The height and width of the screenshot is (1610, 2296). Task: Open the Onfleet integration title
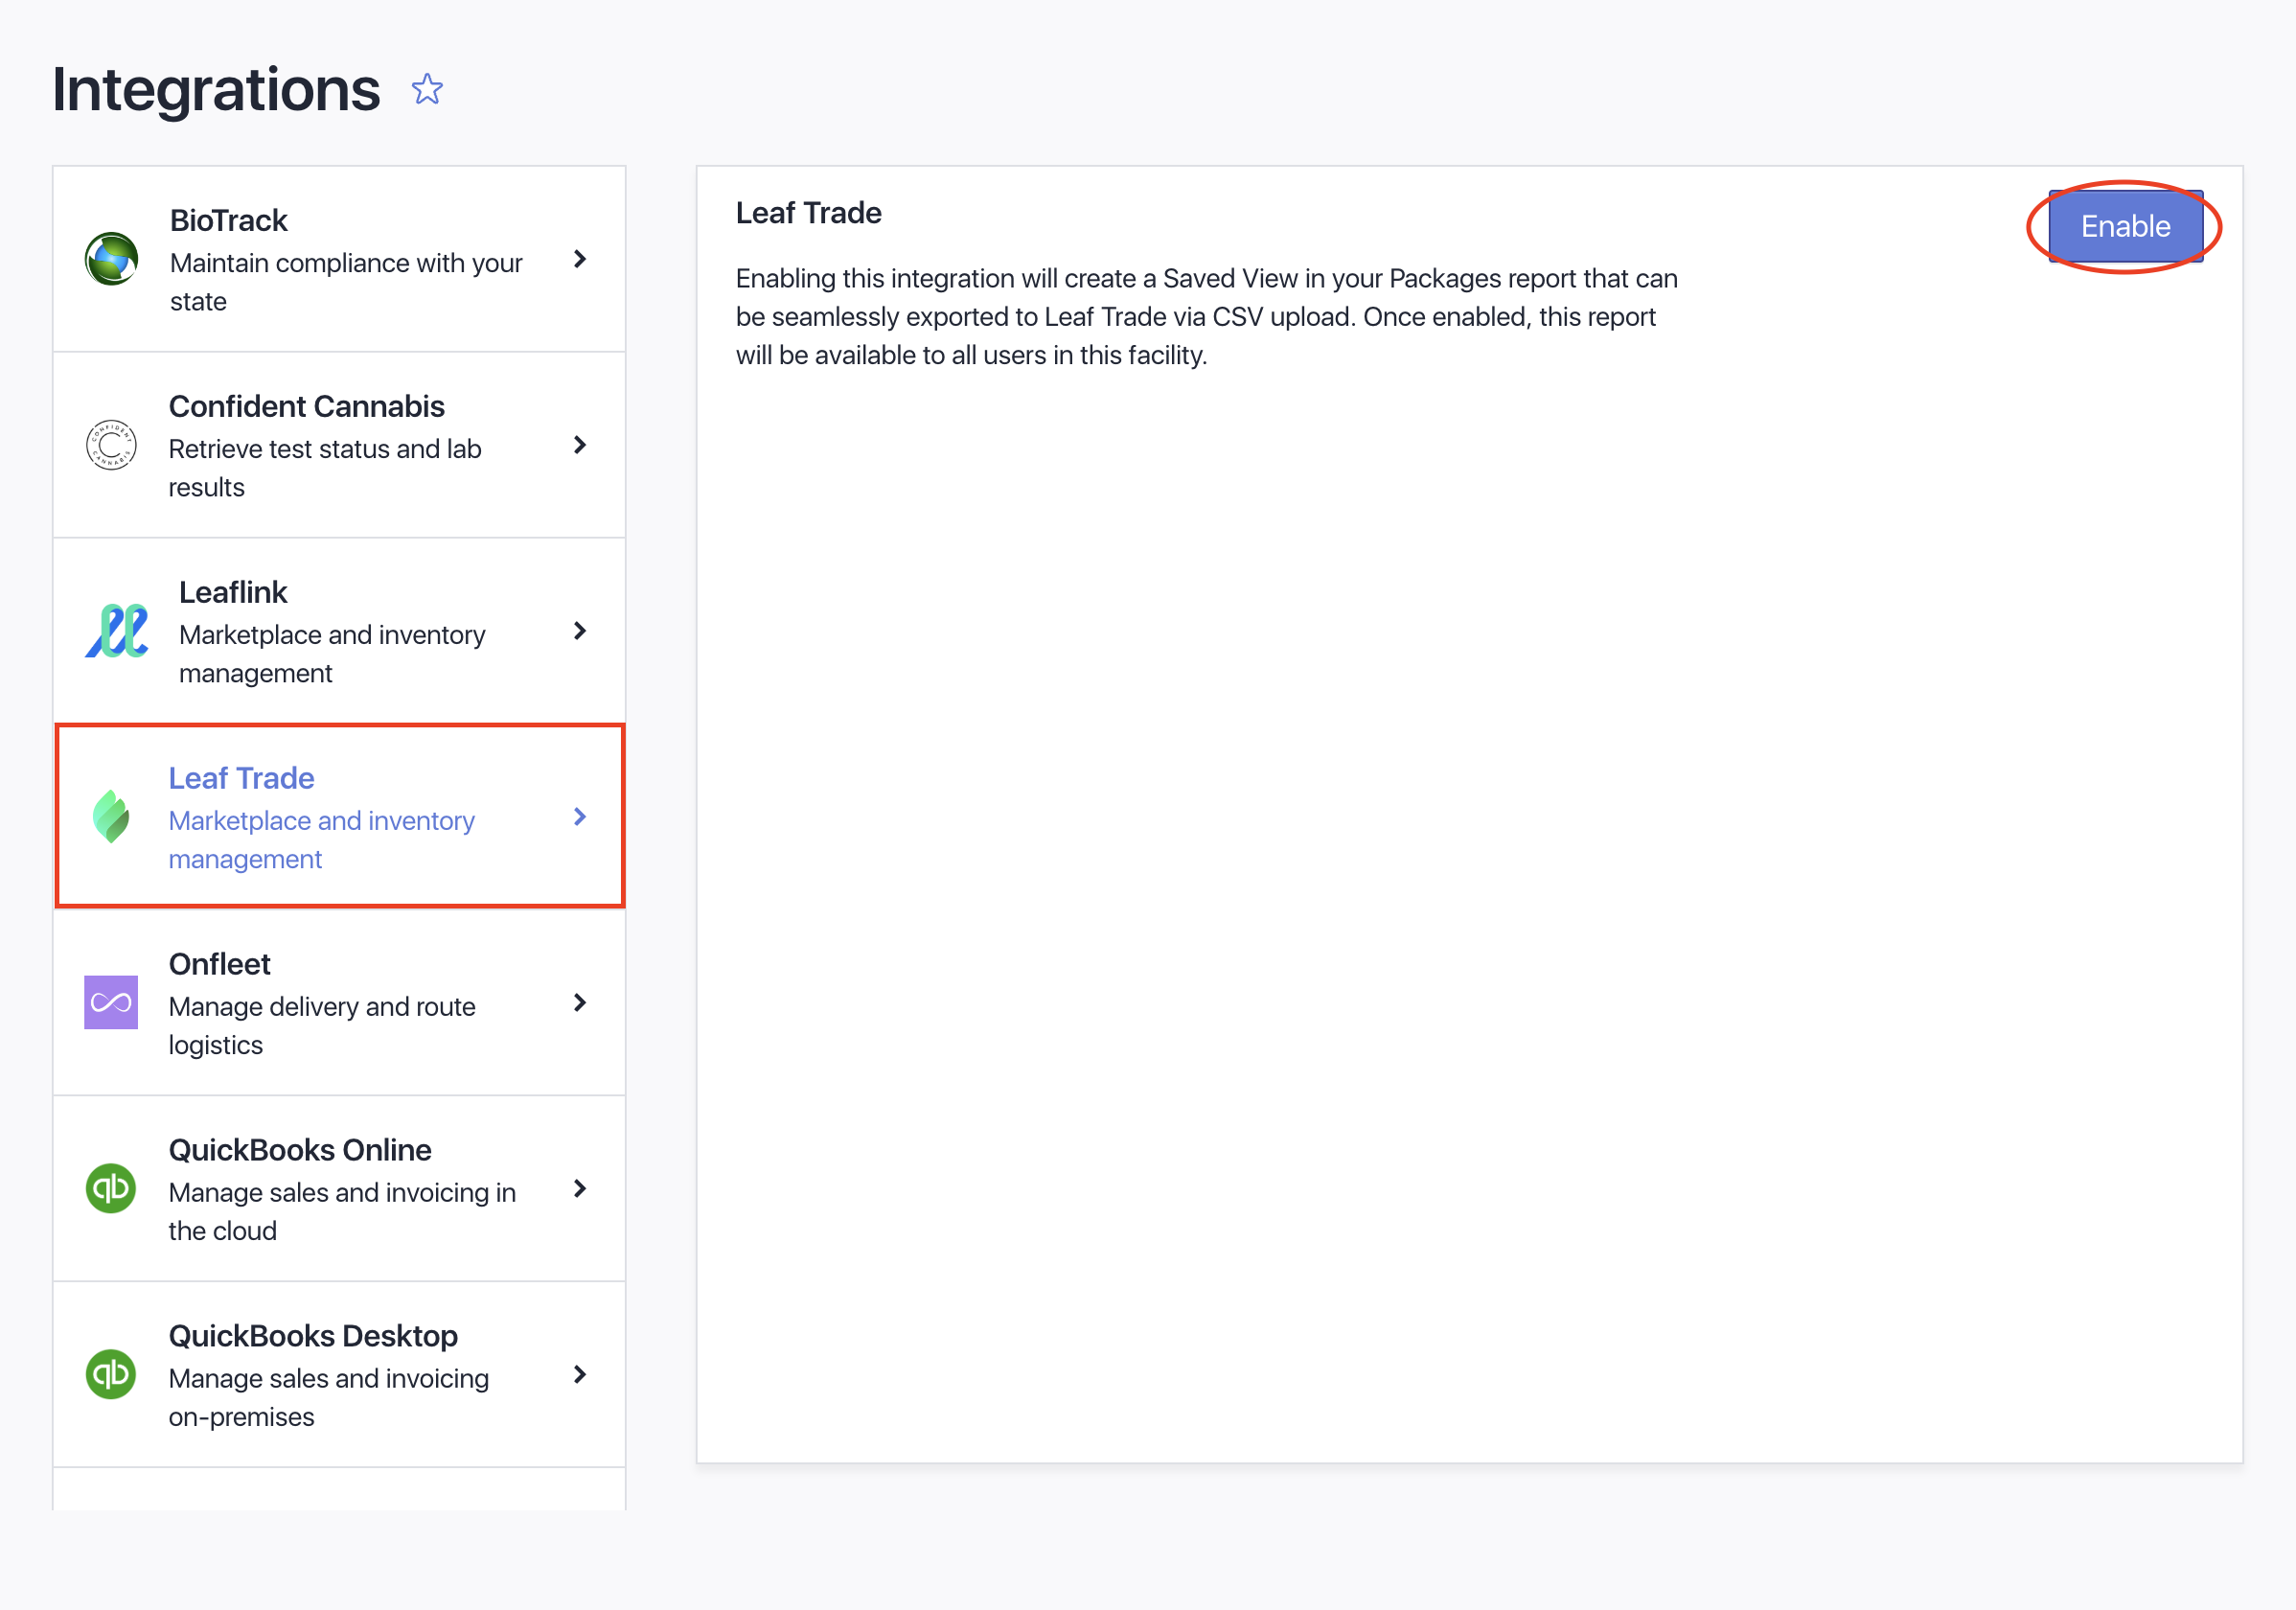(x=219, y=964)
